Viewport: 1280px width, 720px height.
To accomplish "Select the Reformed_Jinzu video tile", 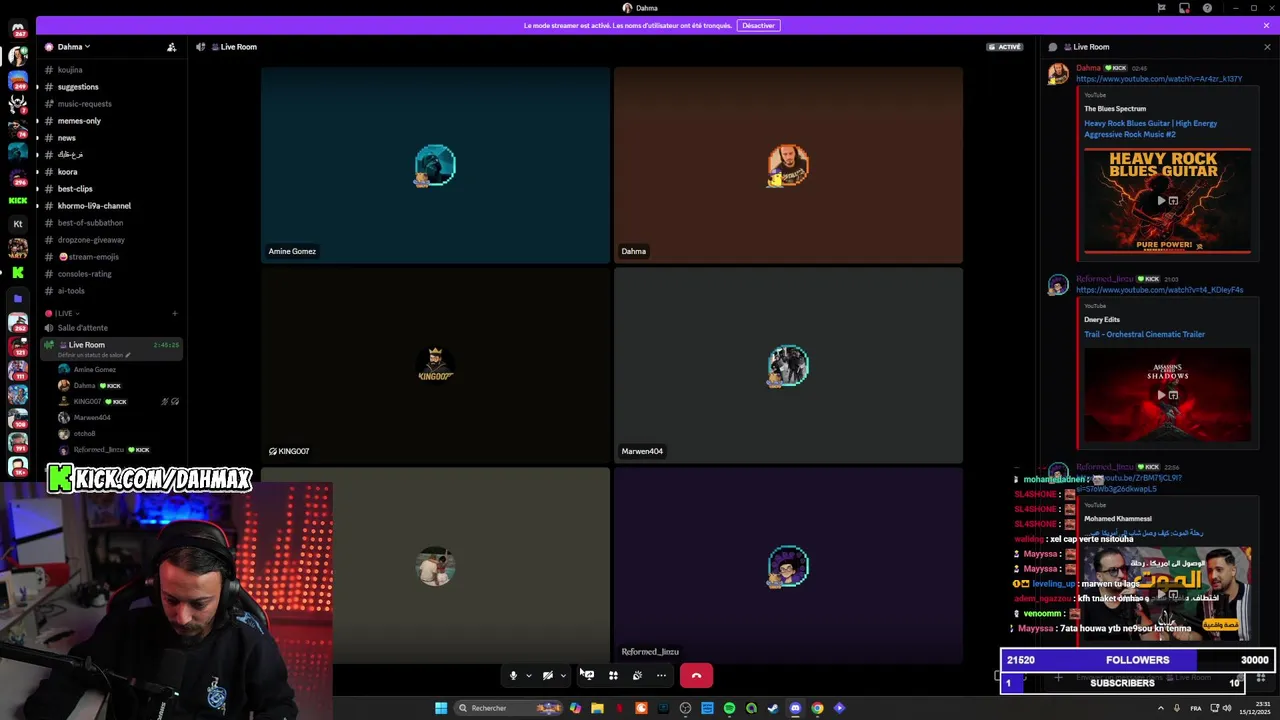I will click(x=788, y=565).
